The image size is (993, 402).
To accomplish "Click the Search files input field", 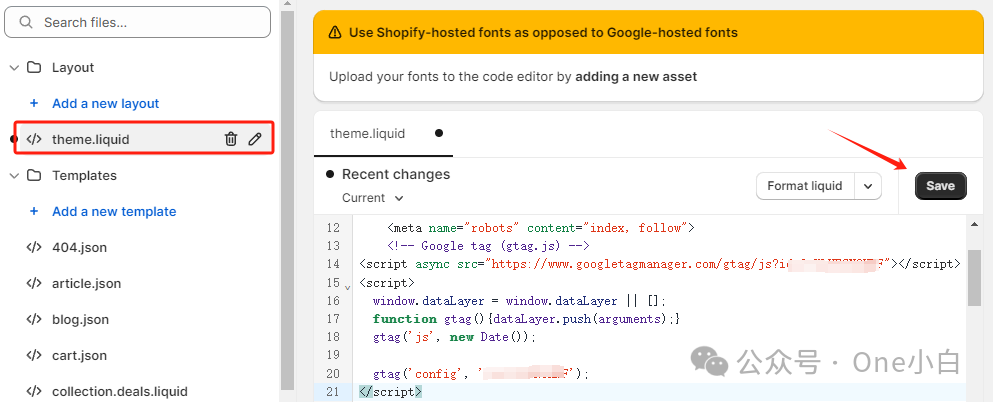I will pyautogui.click(x=137, y=22).
